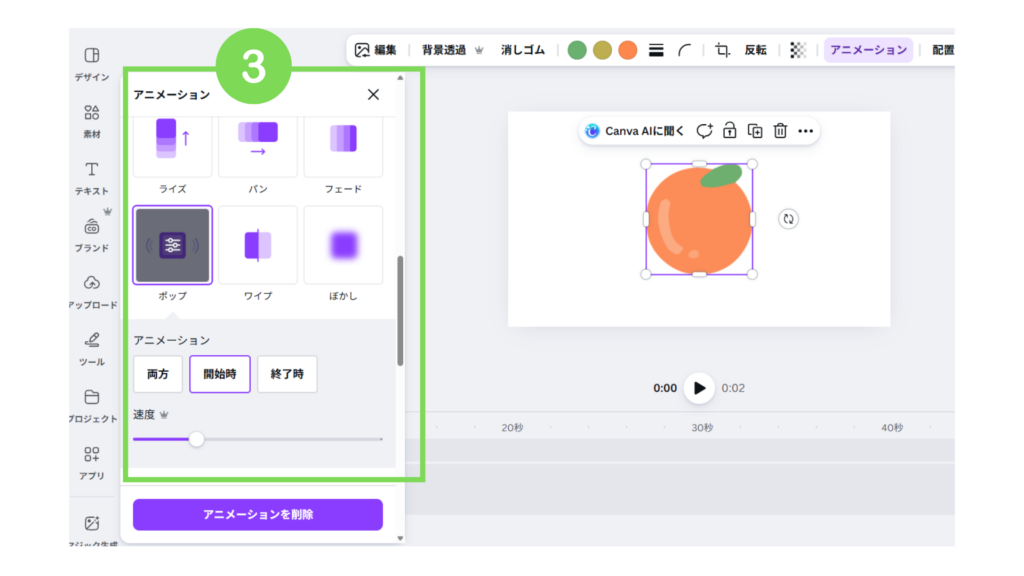The width and height of the screenshot is (1024, 576).
Task: Switch to the アニメーション toolbar tab
Action: [868, 47]
